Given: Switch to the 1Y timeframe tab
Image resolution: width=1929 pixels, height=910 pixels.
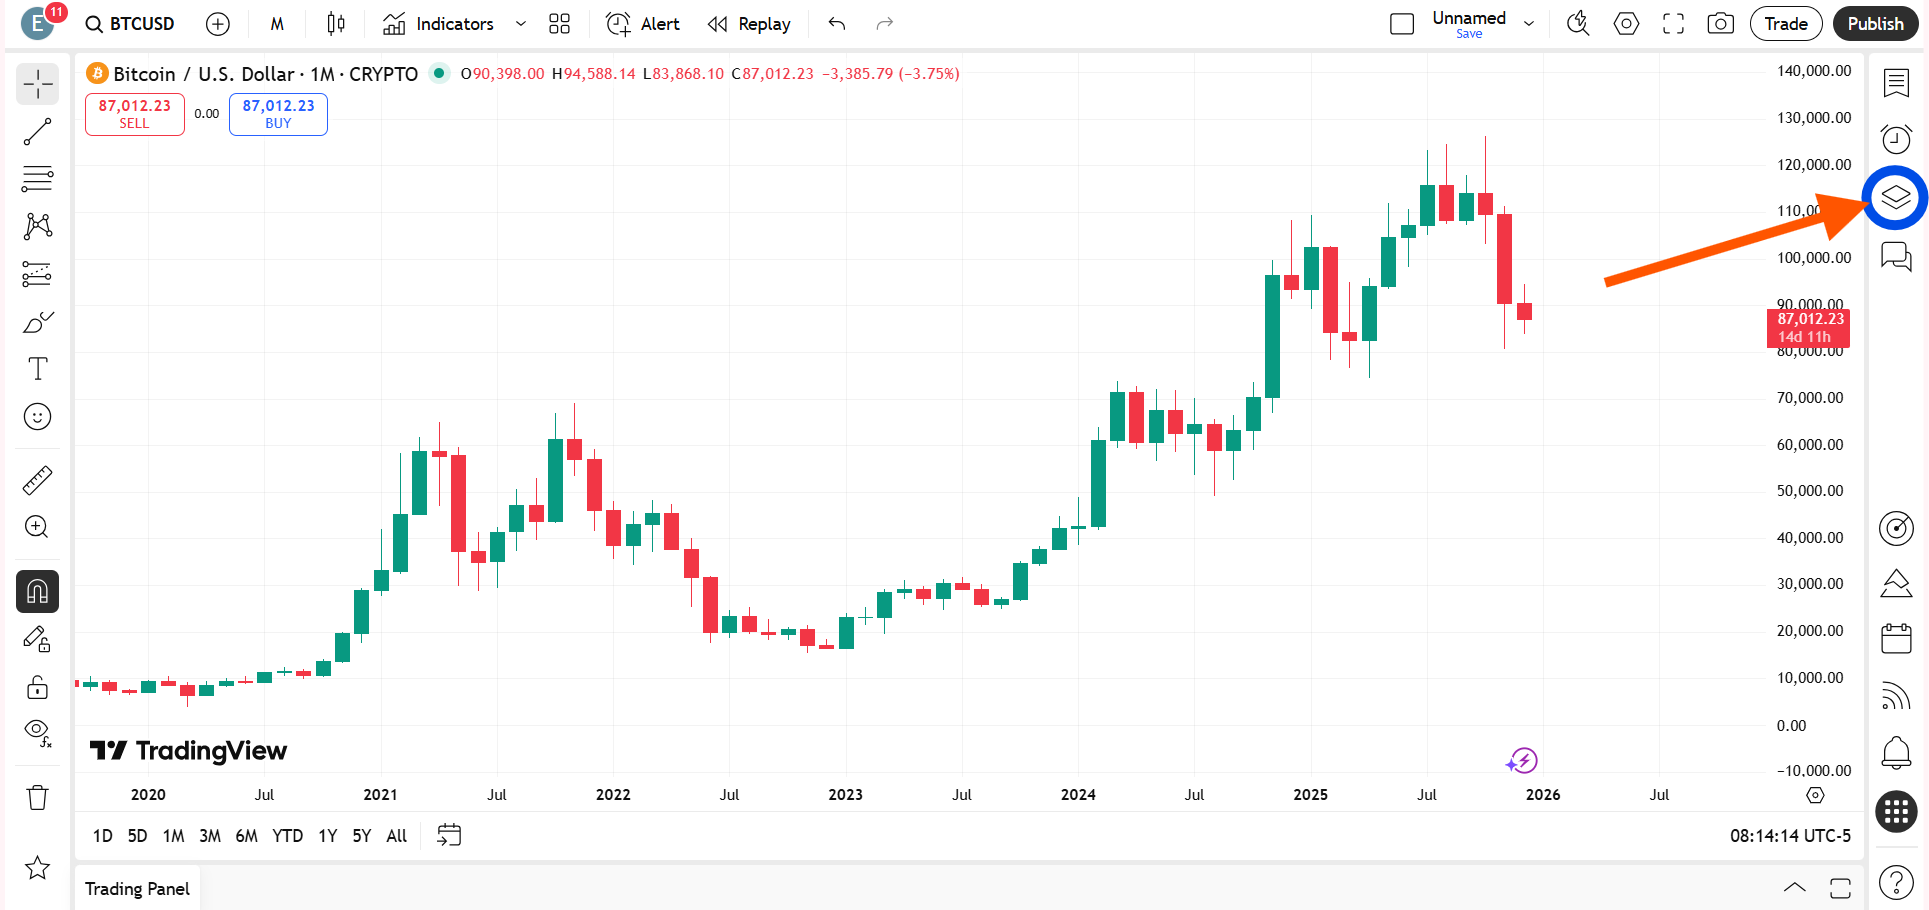Looking at the screenshot, I should pyautogui.click(x=326, y=835).
